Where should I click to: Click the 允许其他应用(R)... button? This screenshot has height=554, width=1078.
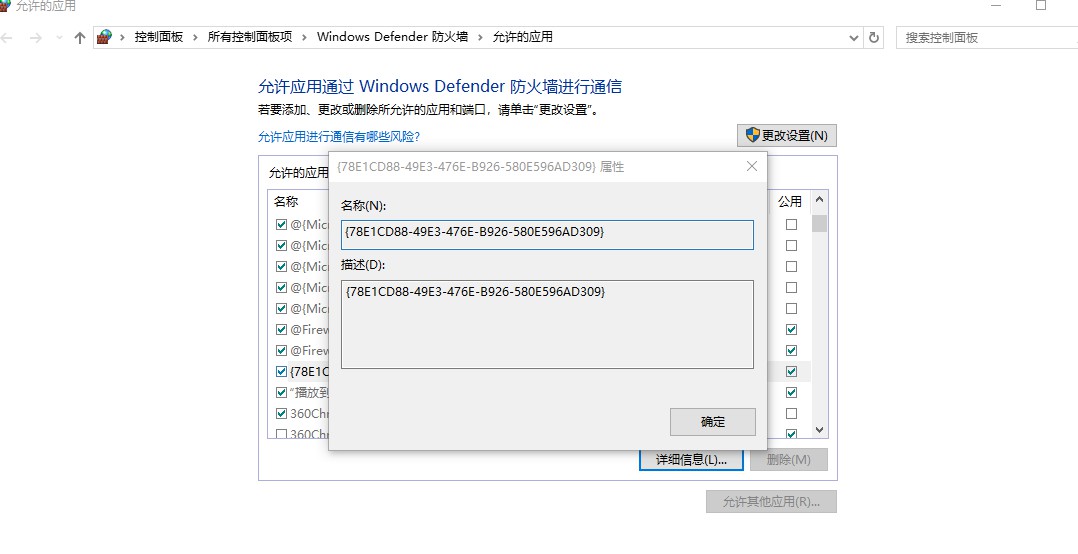click(x=771, y=502)
